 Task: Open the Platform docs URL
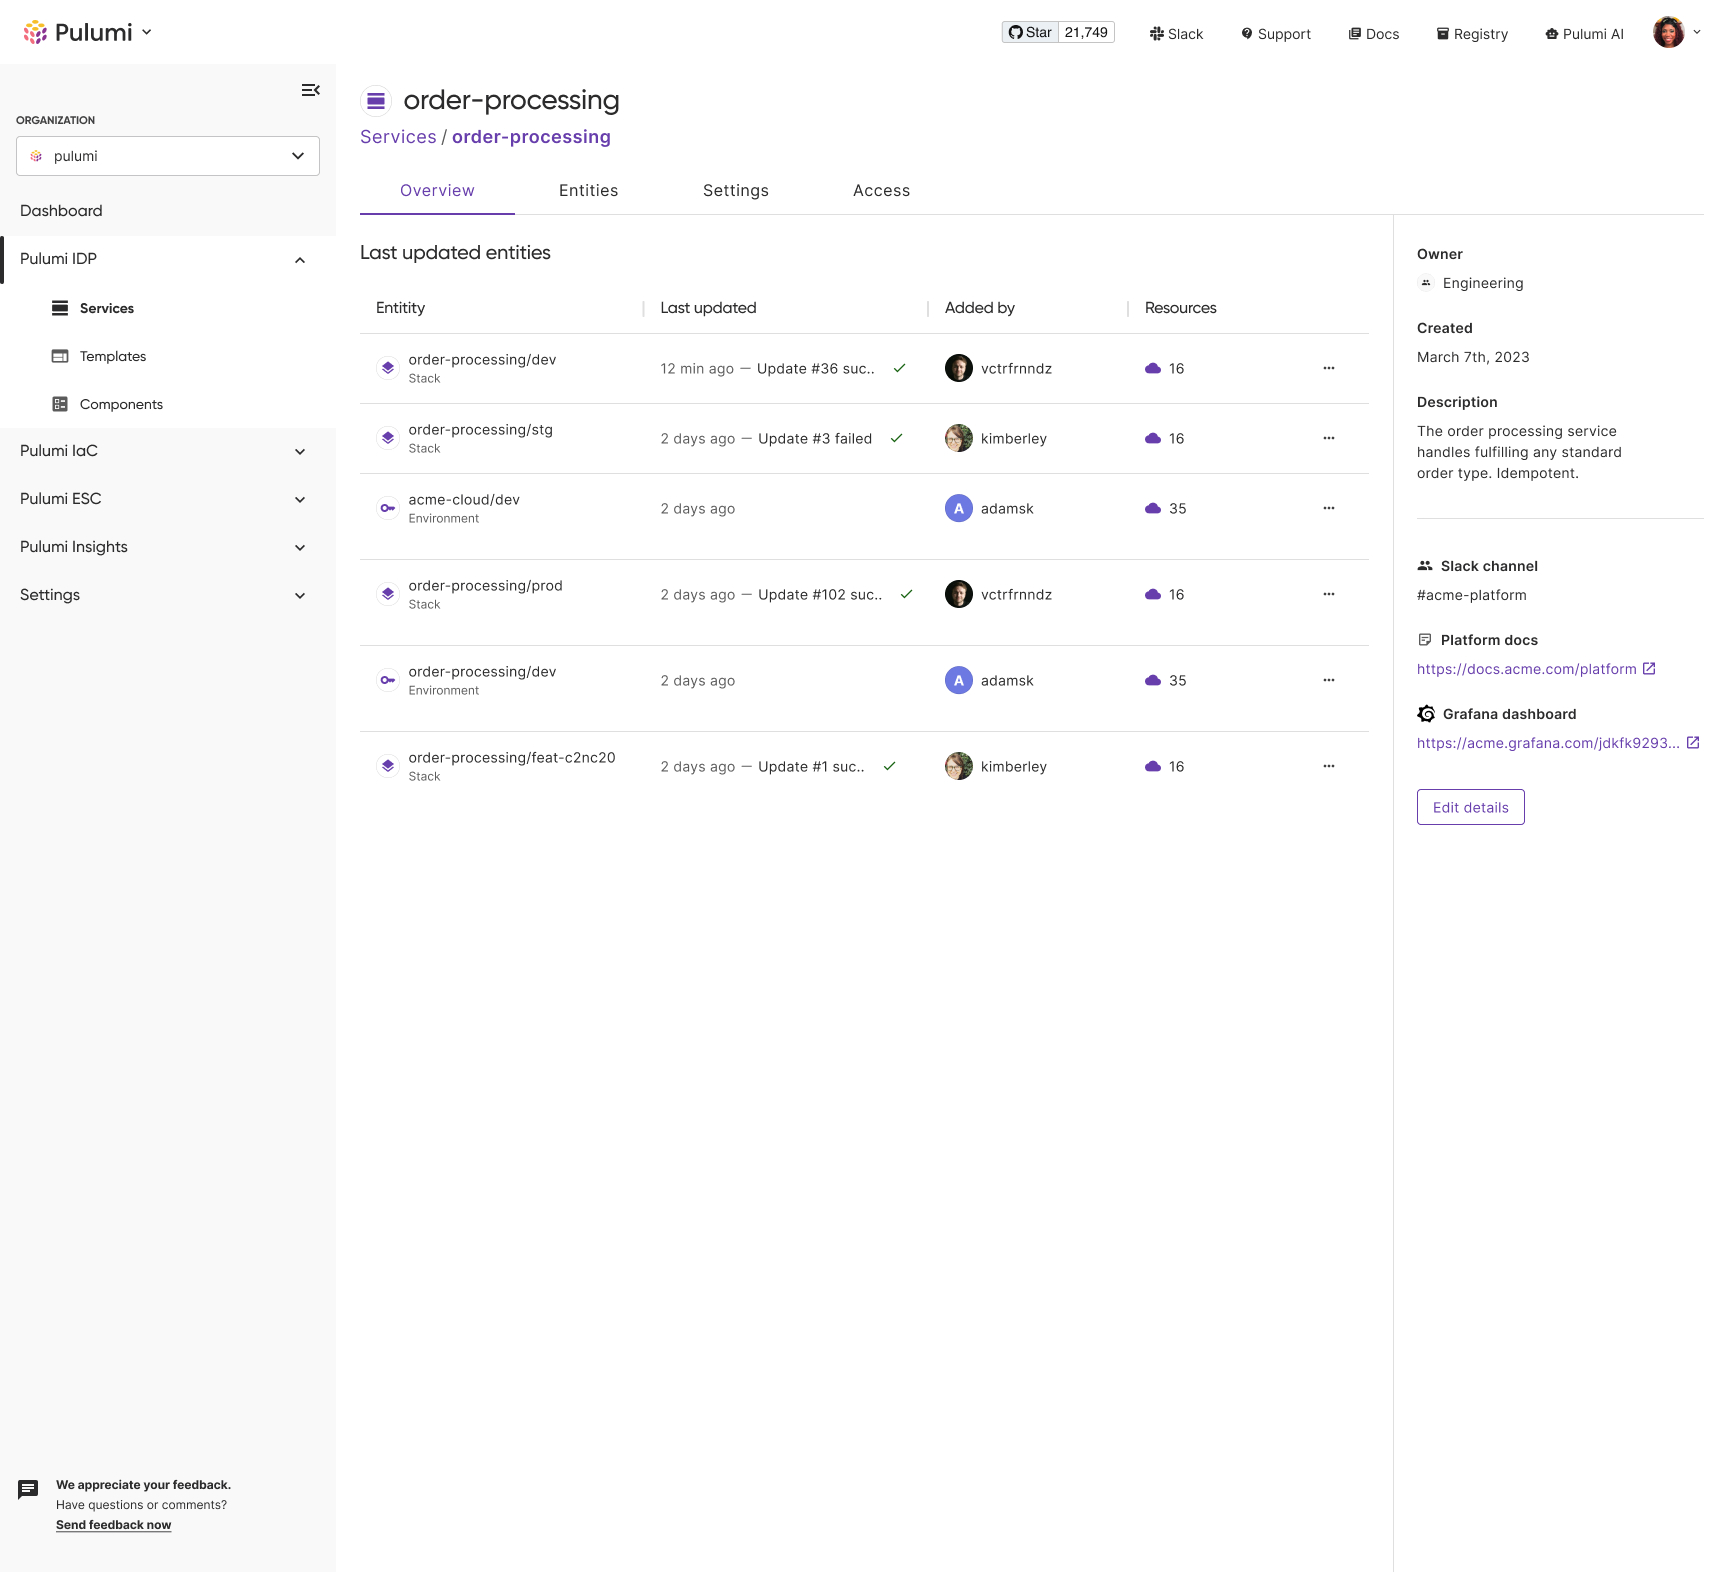point(1526,669)
